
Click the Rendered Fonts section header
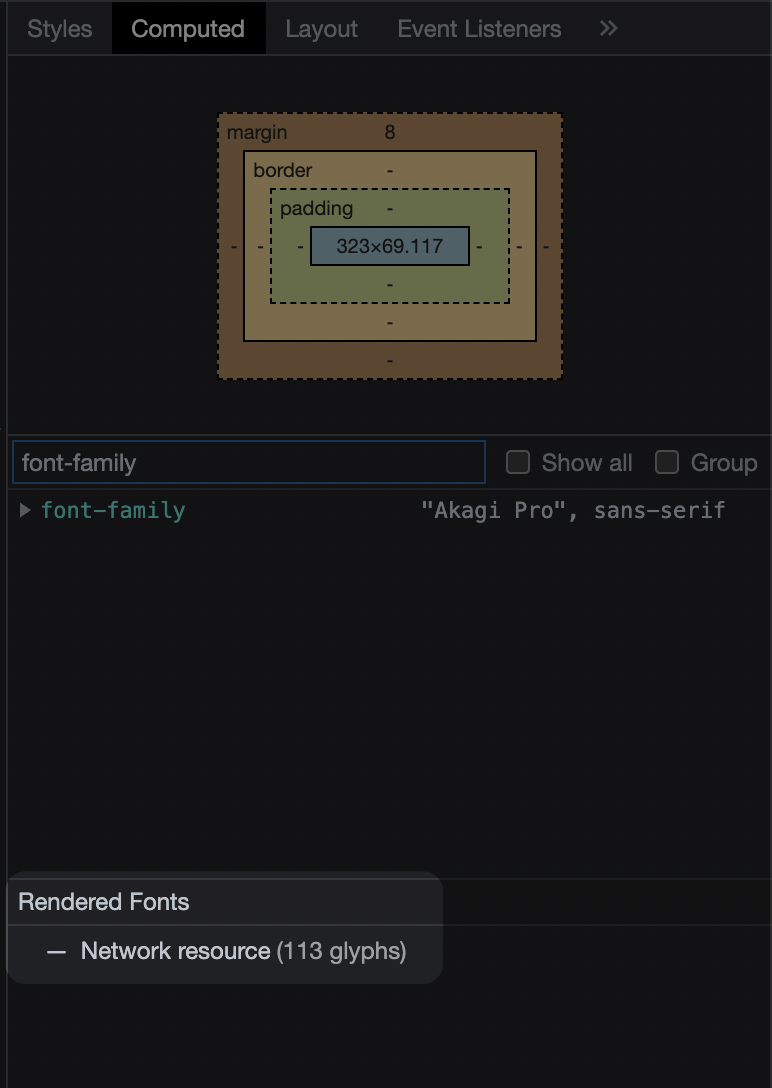click(x=104, y=902)
